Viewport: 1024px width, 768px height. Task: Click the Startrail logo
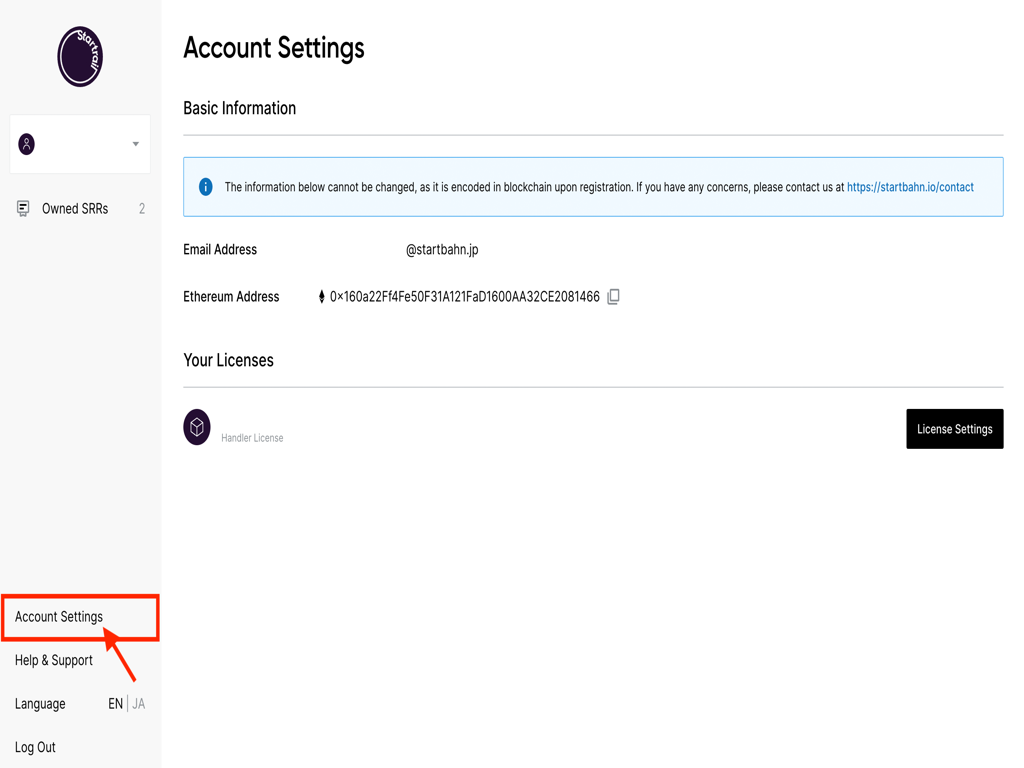pyautogui.click(x=80, y=56)
